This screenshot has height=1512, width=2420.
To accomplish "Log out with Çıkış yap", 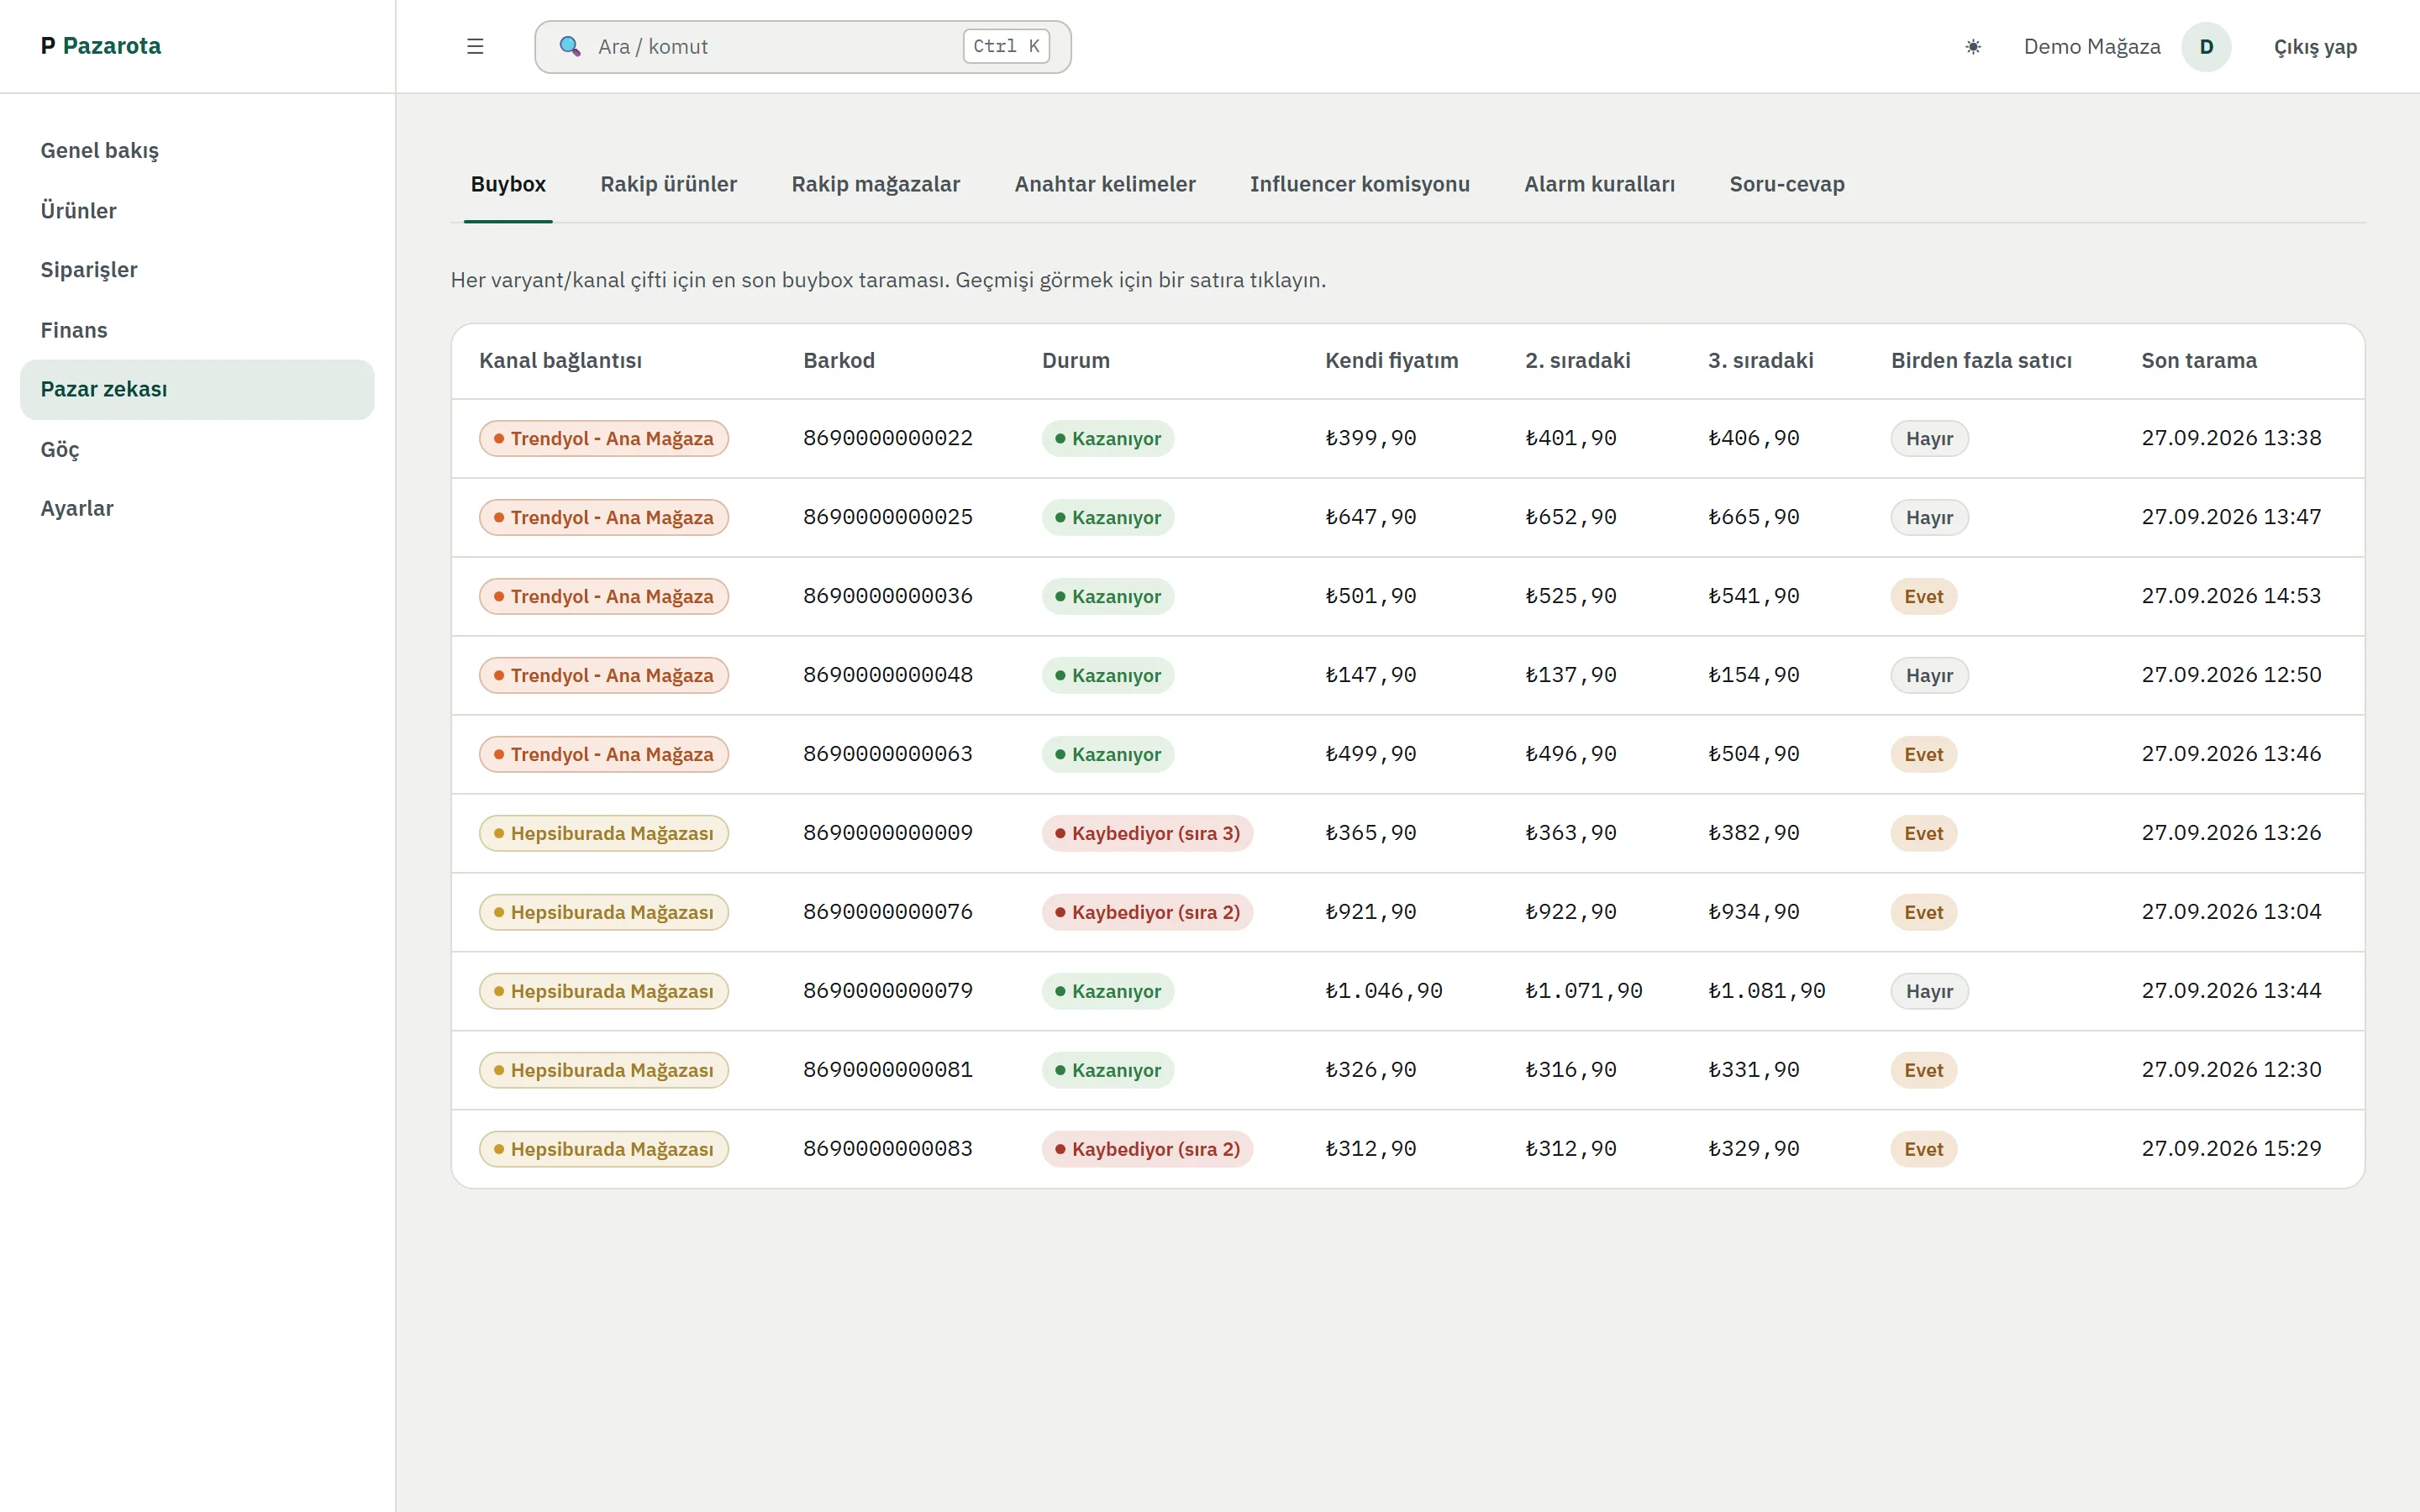I will [2314, 47].
